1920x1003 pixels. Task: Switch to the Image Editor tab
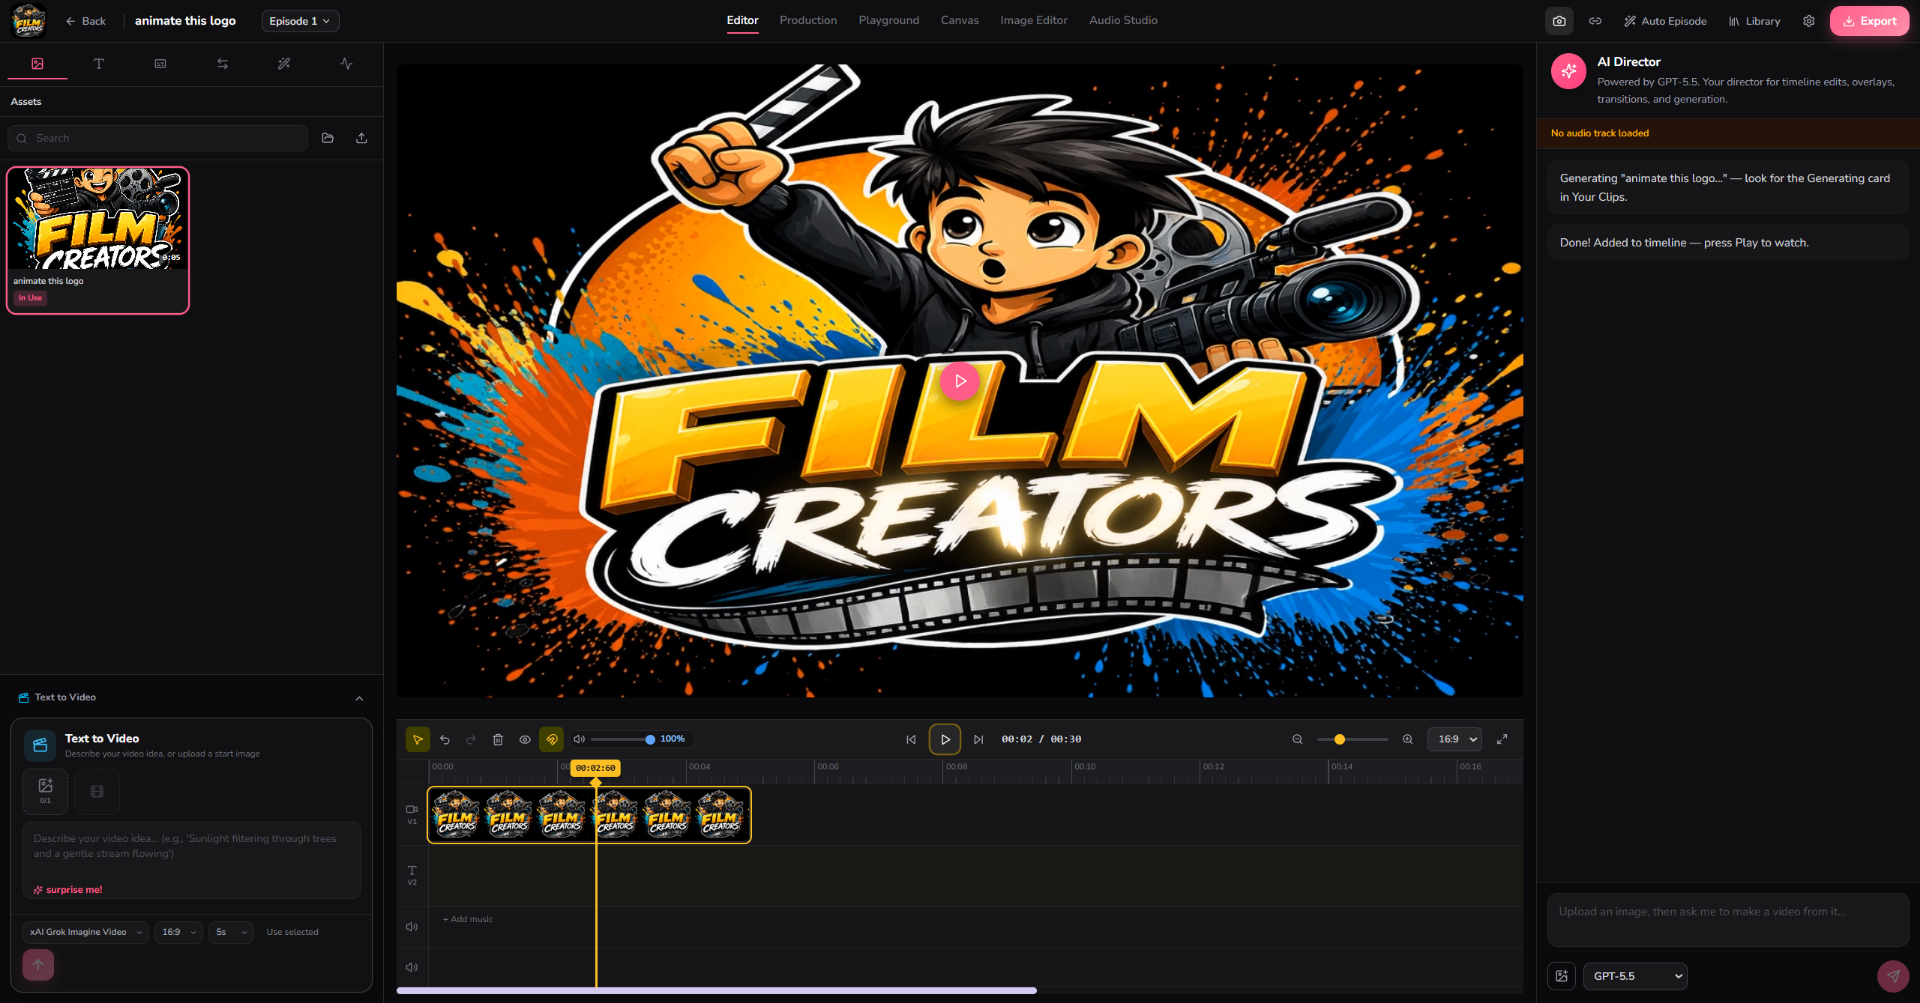click(1034, 20)
